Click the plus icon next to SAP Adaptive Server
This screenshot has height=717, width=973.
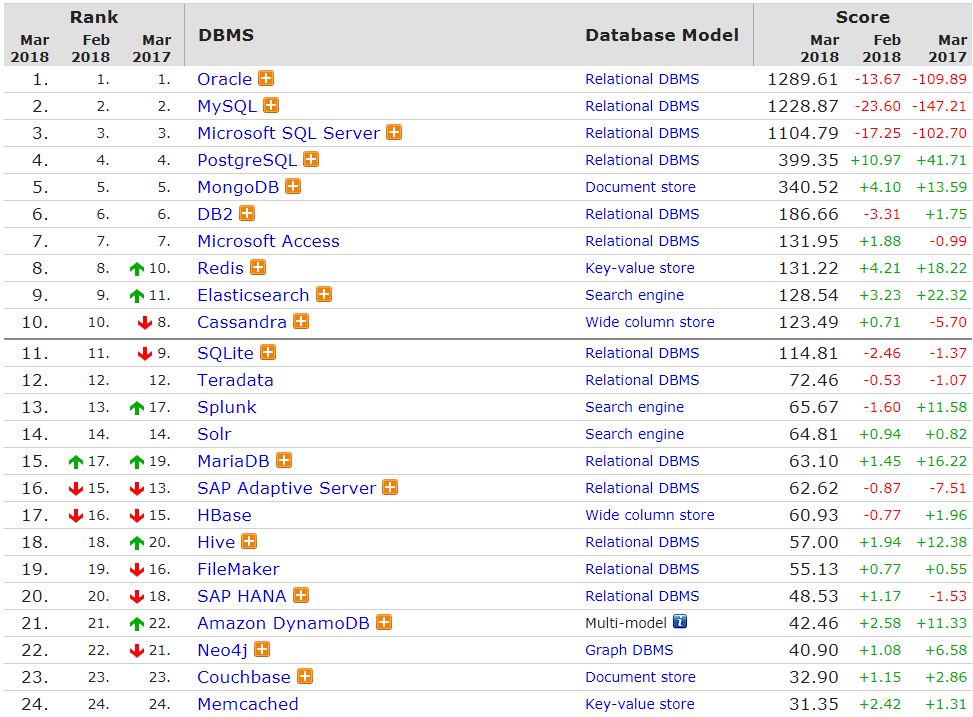[390, 487]
